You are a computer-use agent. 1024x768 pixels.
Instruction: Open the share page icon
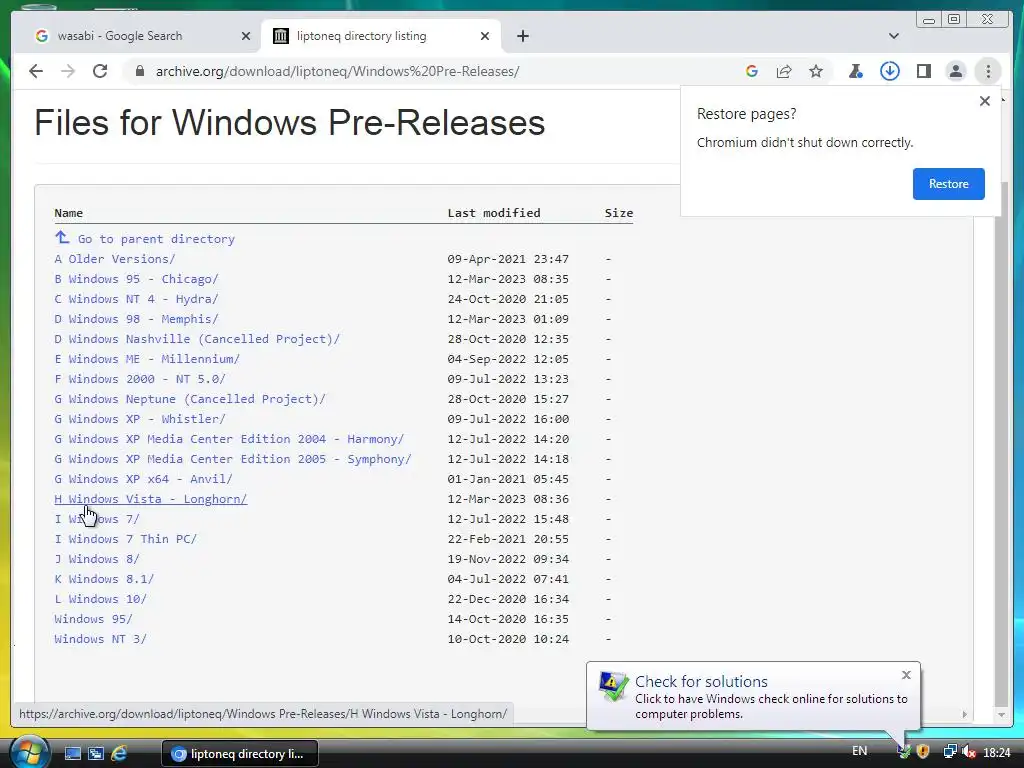coord(784,71)
